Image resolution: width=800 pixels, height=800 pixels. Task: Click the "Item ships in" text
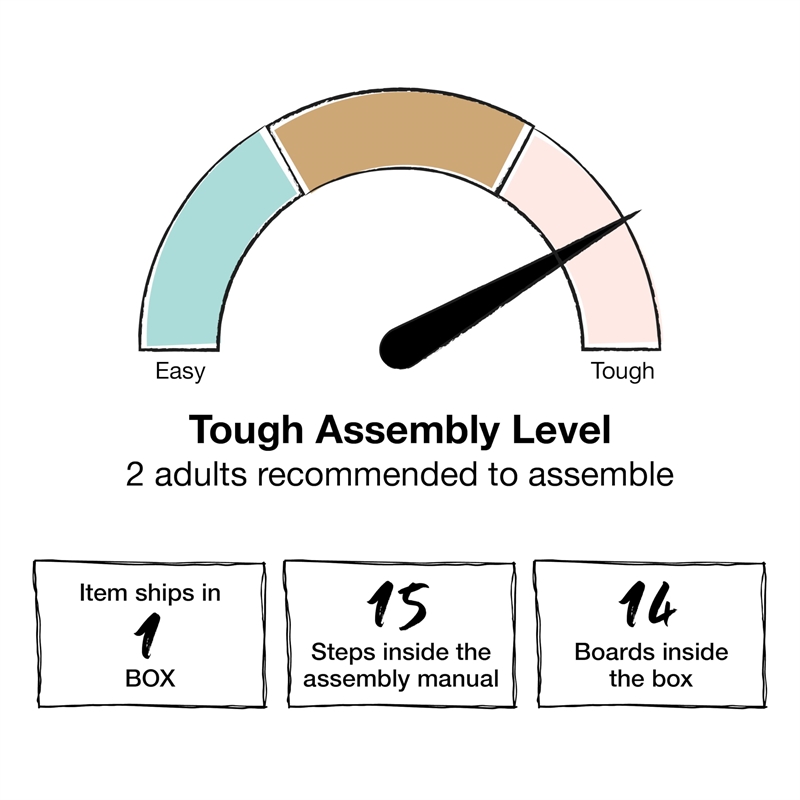(150, 593)
